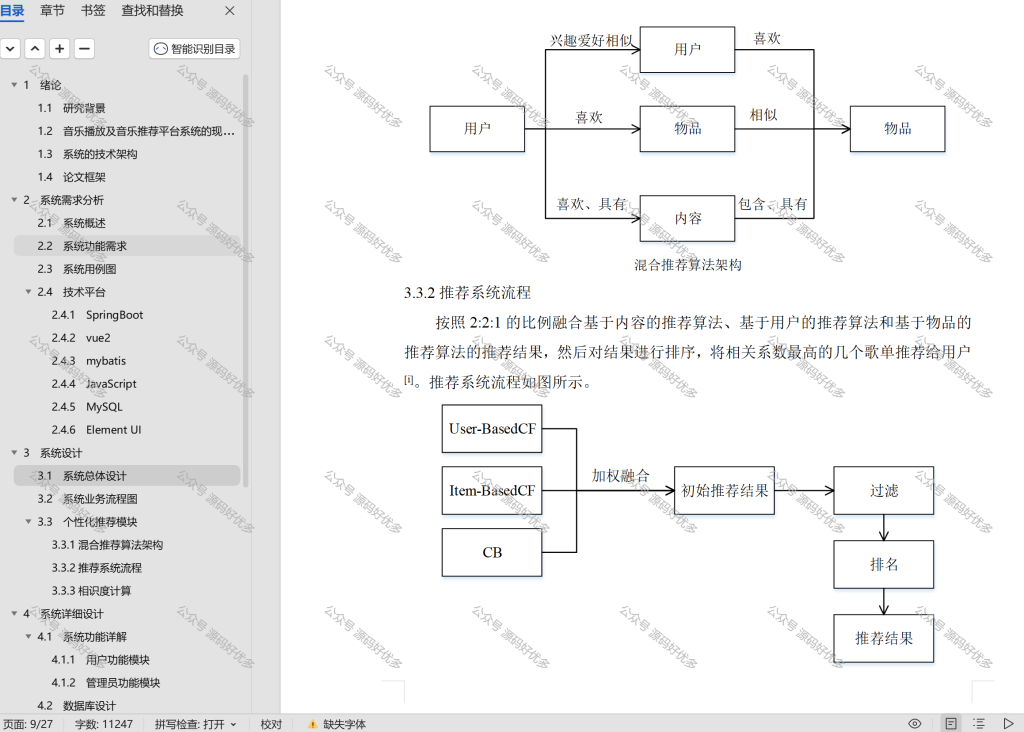Click the play reading-mode icon

(1008, 724)
